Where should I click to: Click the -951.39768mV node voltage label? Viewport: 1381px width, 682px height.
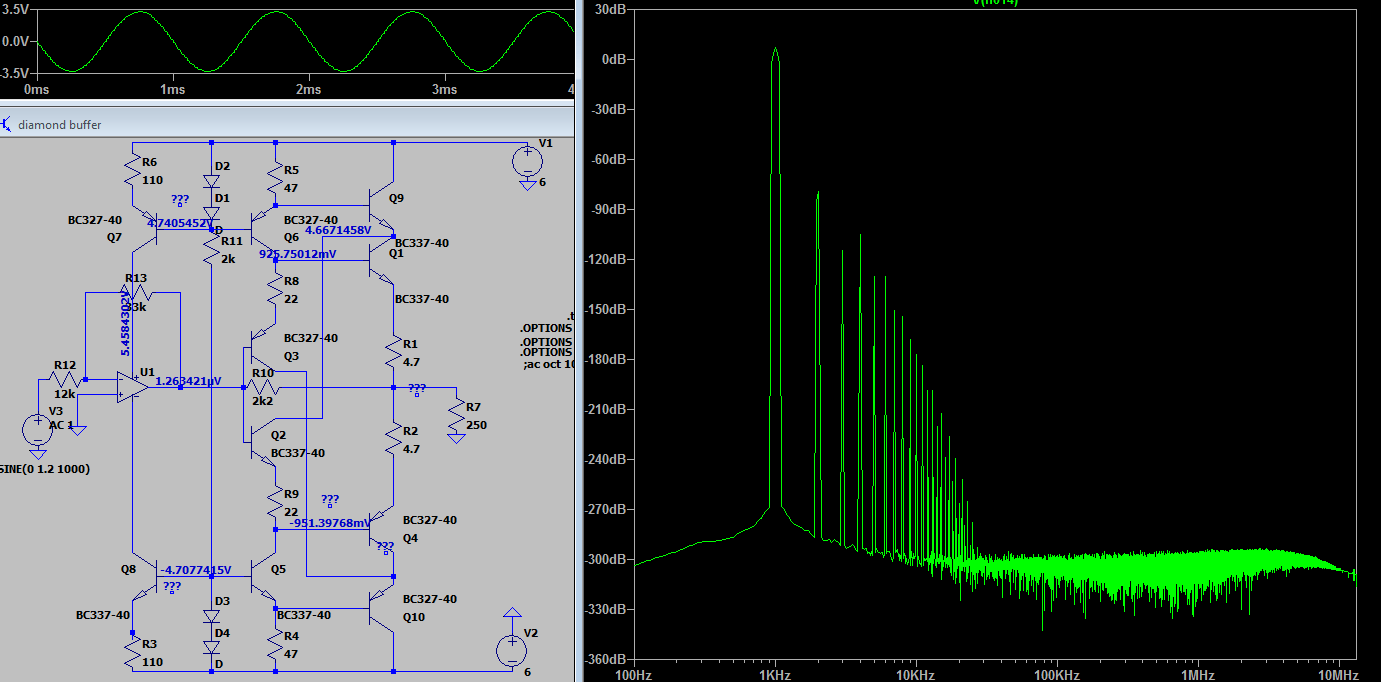[x=330, y=522]
